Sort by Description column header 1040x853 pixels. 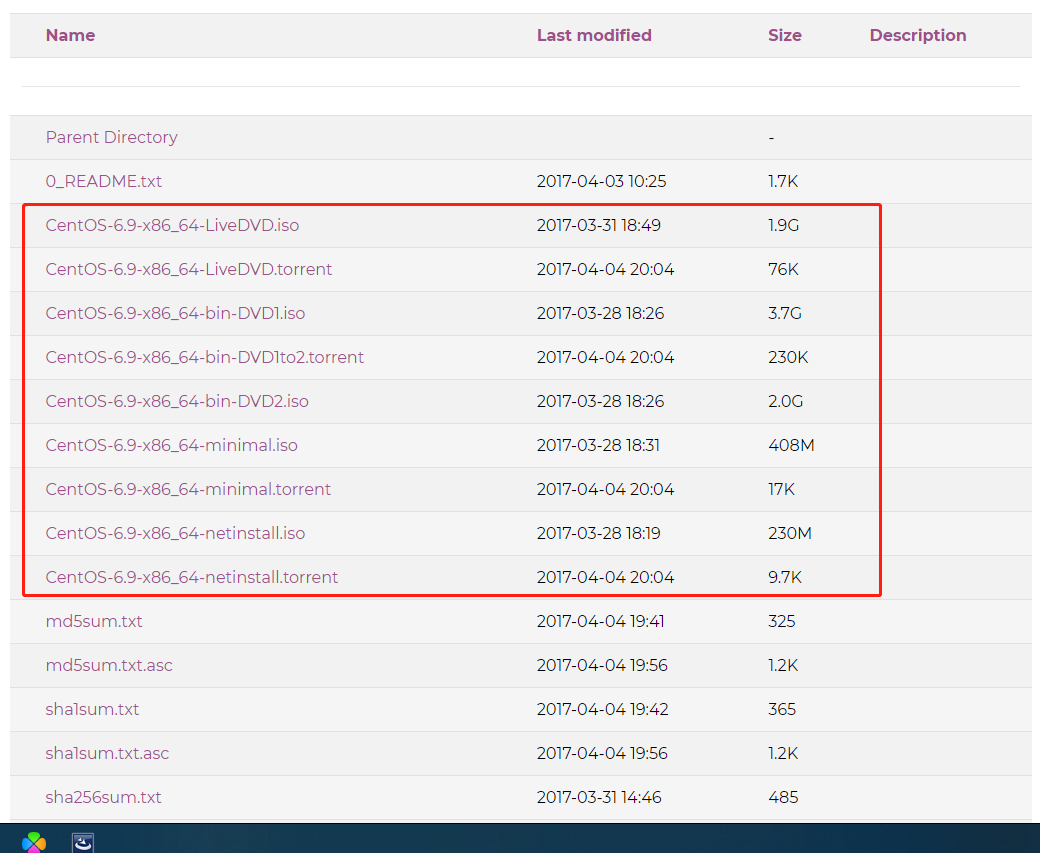(918, 35)
